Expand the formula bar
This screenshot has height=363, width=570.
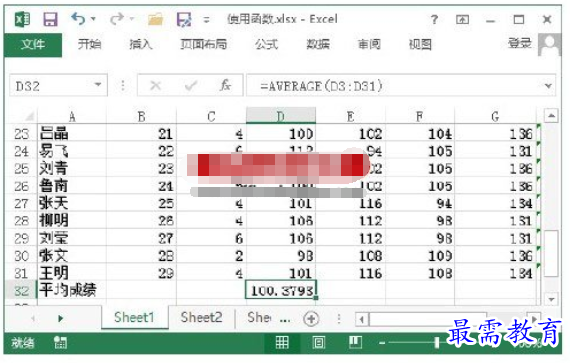(x=548, y=86)
